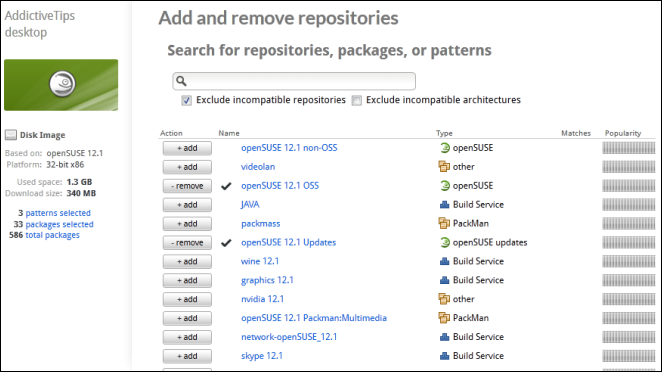Viewport: 662px width, 372px height.
Task: Open the wine 12.1 link
Action: click(260, 261)
